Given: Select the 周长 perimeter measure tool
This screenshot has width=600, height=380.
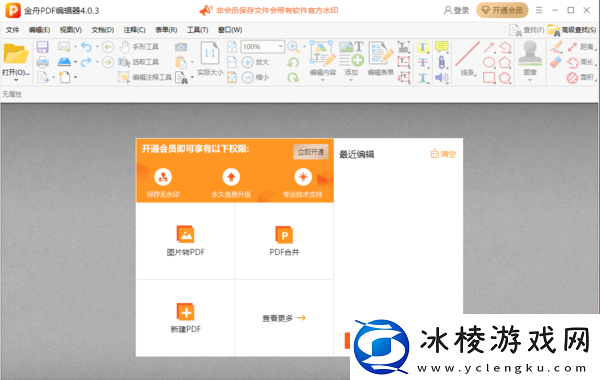Looking at the screenshot, I should [581, 62].
